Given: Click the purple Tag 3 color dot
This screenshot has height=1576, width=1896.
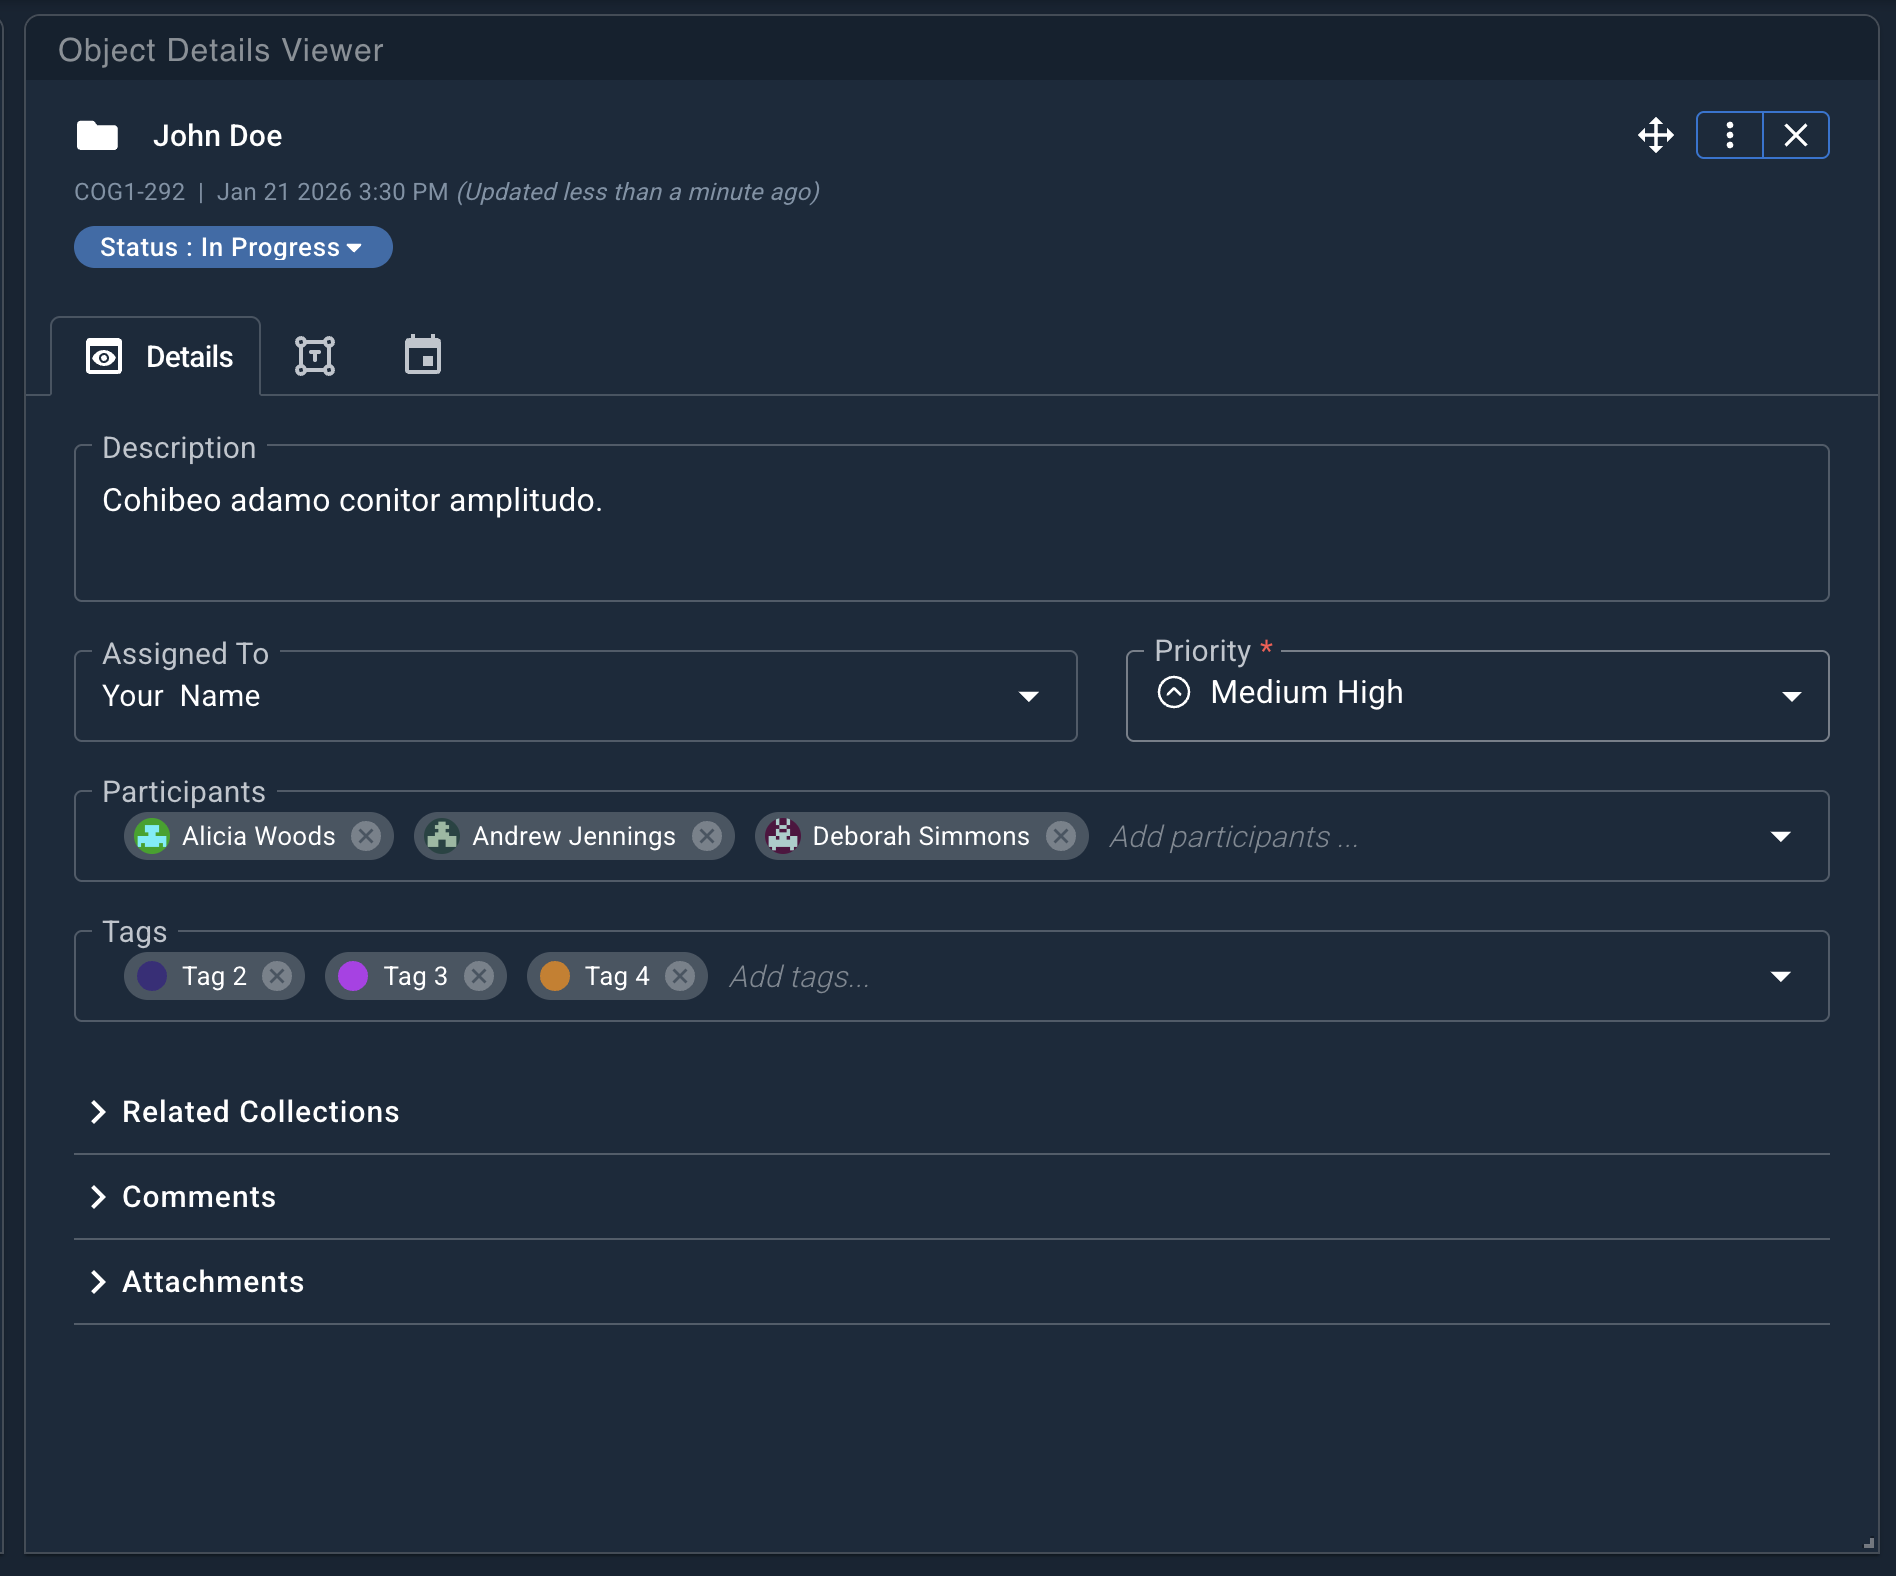Looking at the screenshot, I should point(353,975).
